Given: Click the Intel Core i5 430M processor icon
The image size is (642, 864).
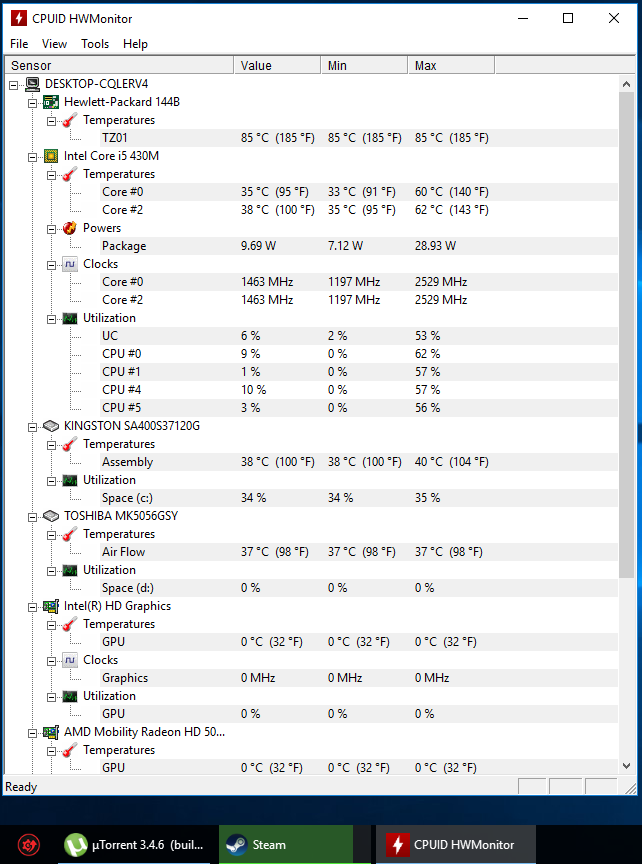Looking at the screenshot, I should [x=51, y=156].
